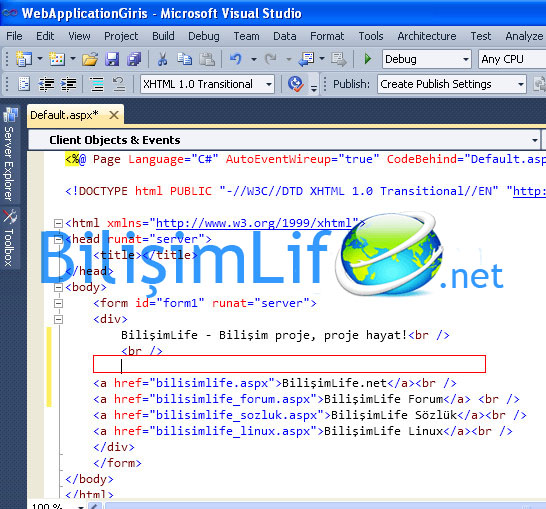The height and width of the screenshot is (509, 546).
Task: Click the Publish icon beside Publish Settings
Action: click(x=540, y=84)
